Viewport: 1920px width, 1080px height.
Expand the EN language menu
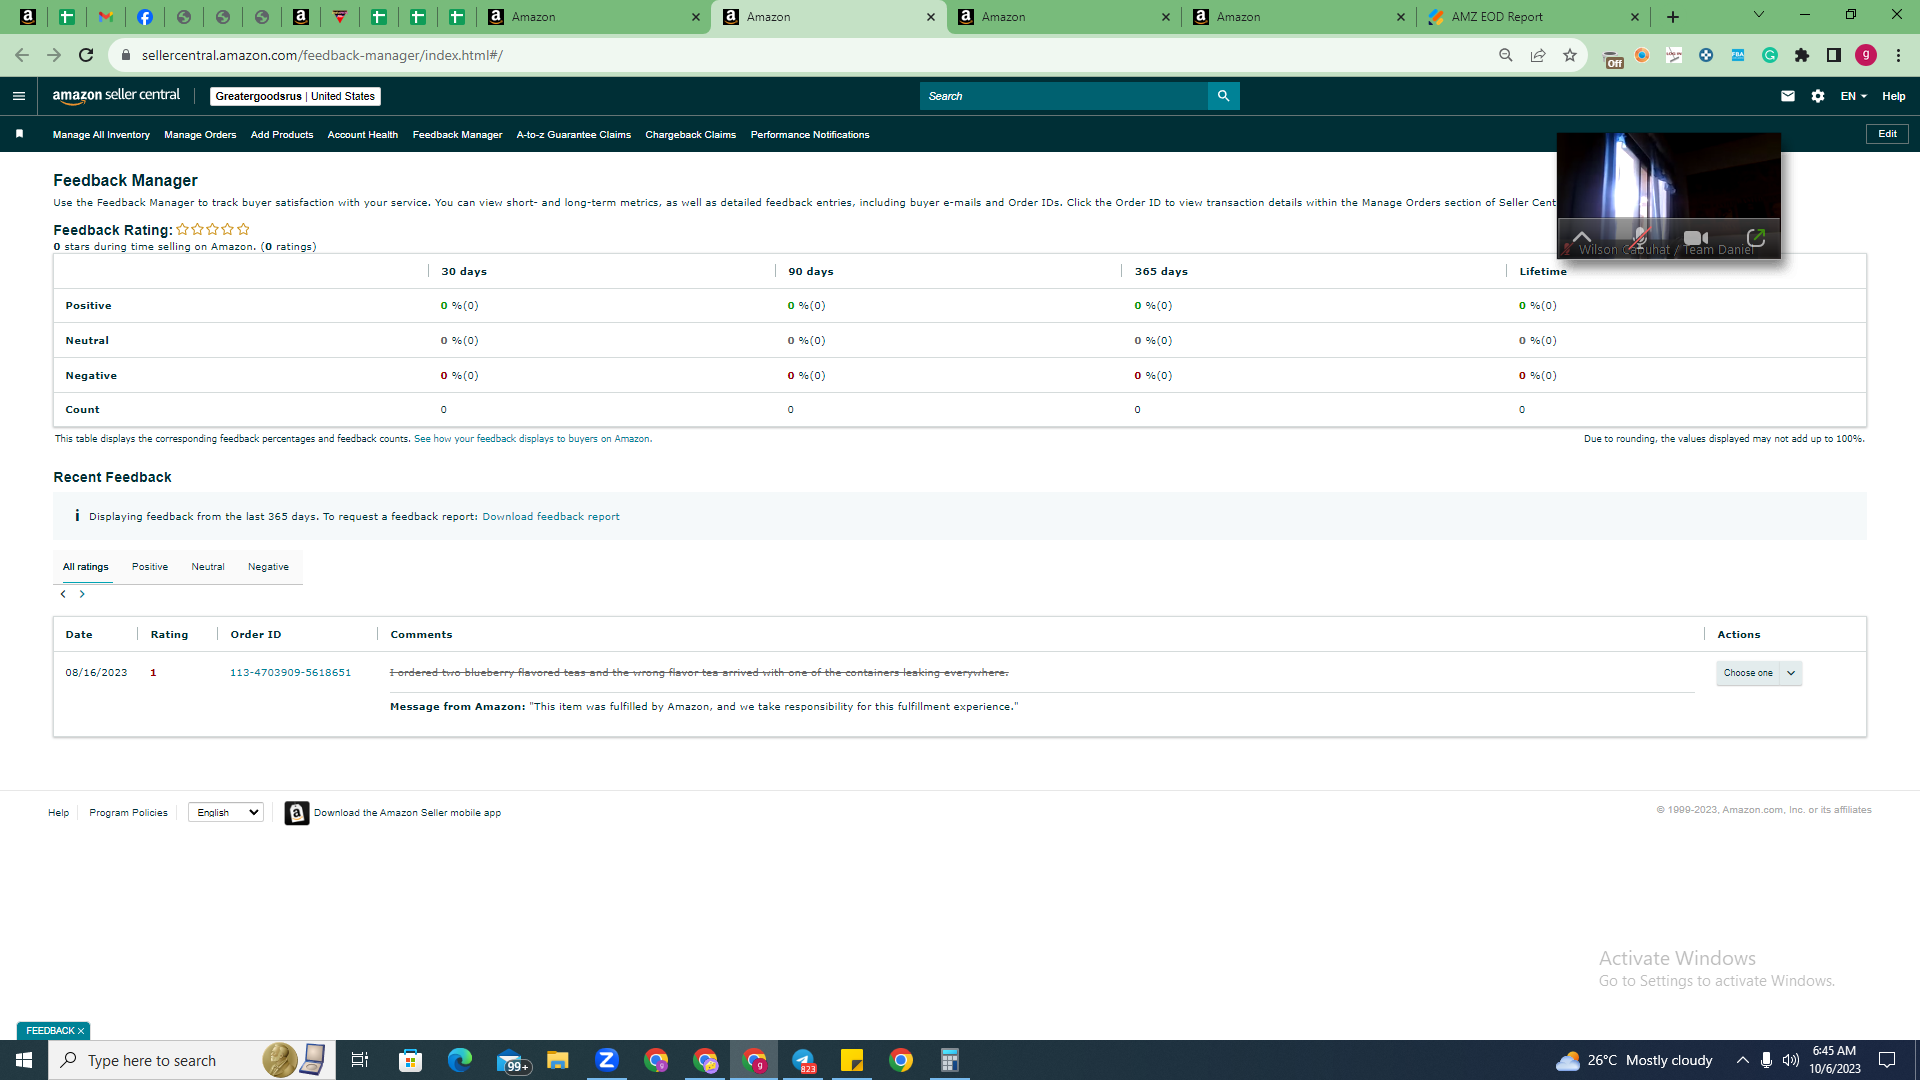(1854, 96)
